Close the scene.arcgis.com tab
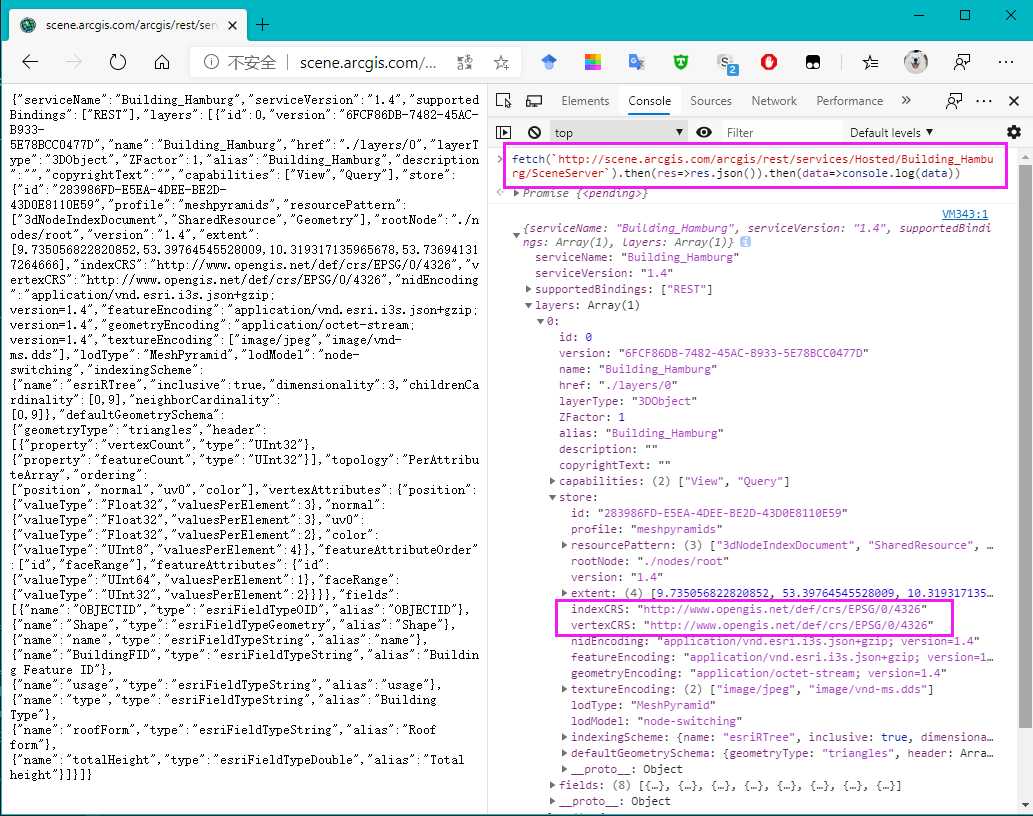1033x816 pixels. (233, 25)
